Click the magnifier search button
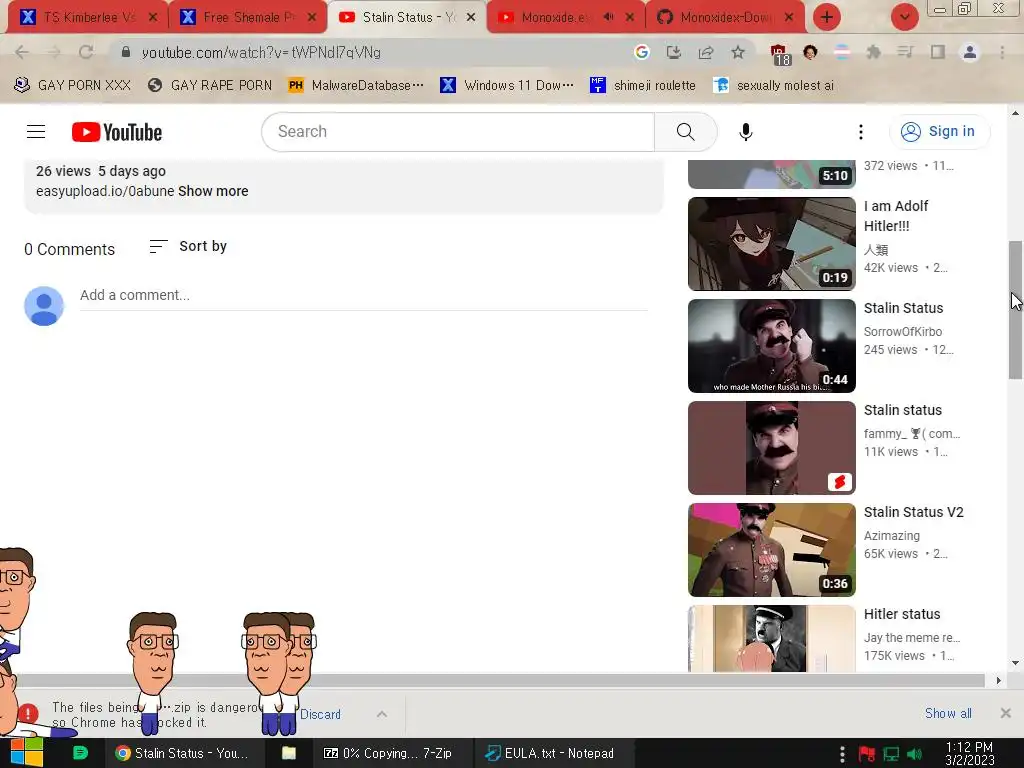Image resolution: width=1024 pixels, height=768 pixels. pos(686,132)
